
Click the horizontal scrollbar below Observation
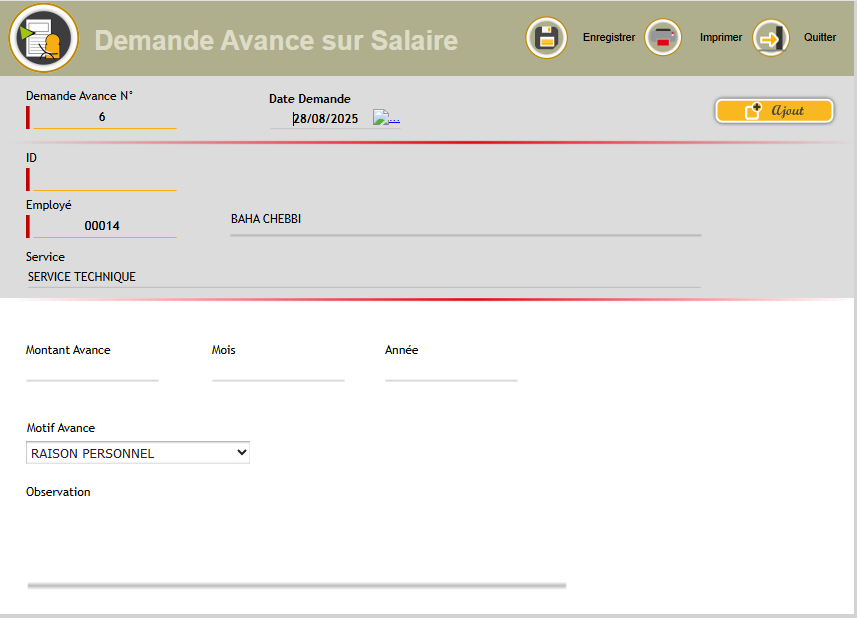[x=295, y=583]
